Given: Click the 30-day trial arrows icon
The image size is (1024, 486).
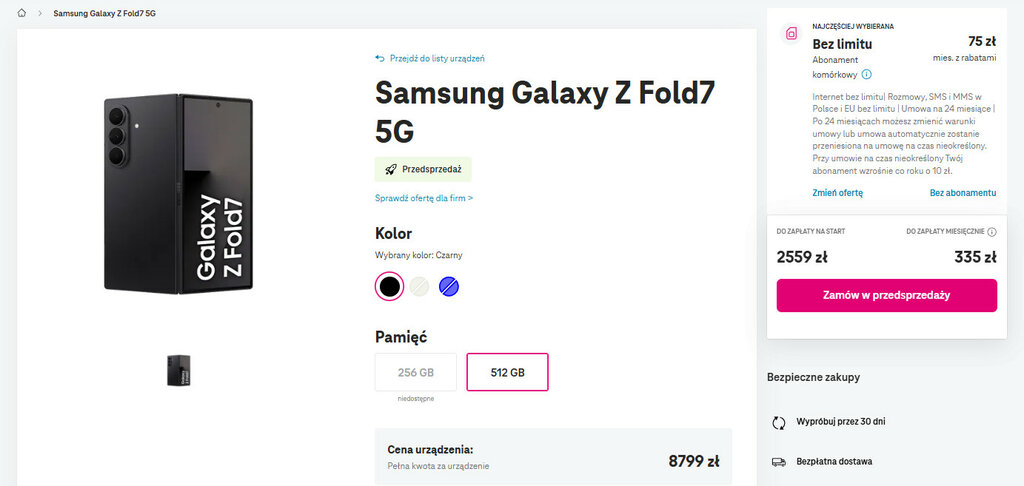Looking at the screenshot, I should point(779,422).
